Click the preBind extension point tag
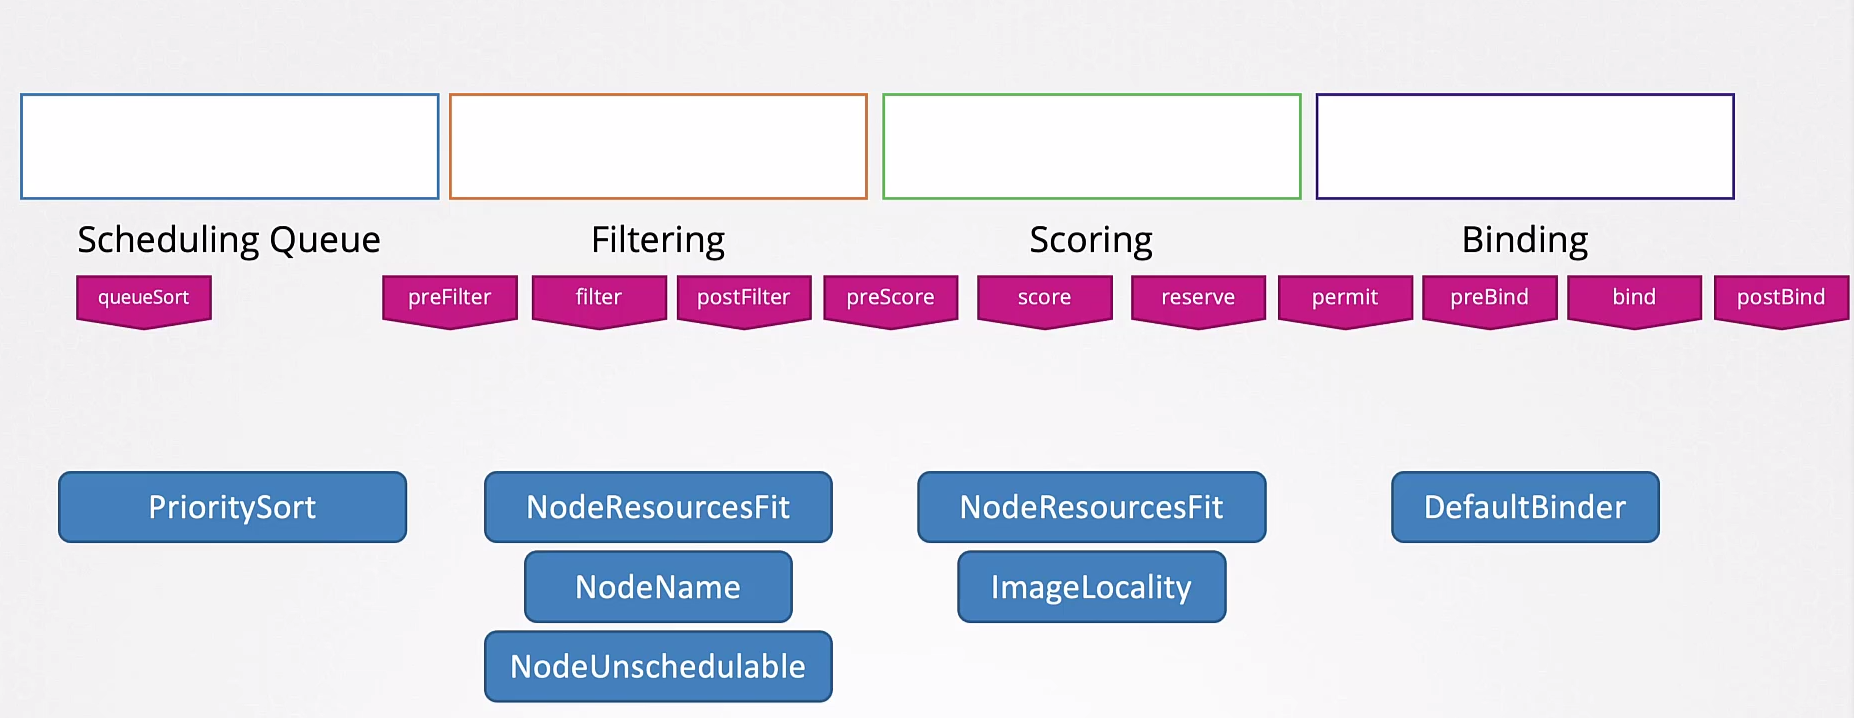Viewport: 1854px width, 718px height. 1489,298
